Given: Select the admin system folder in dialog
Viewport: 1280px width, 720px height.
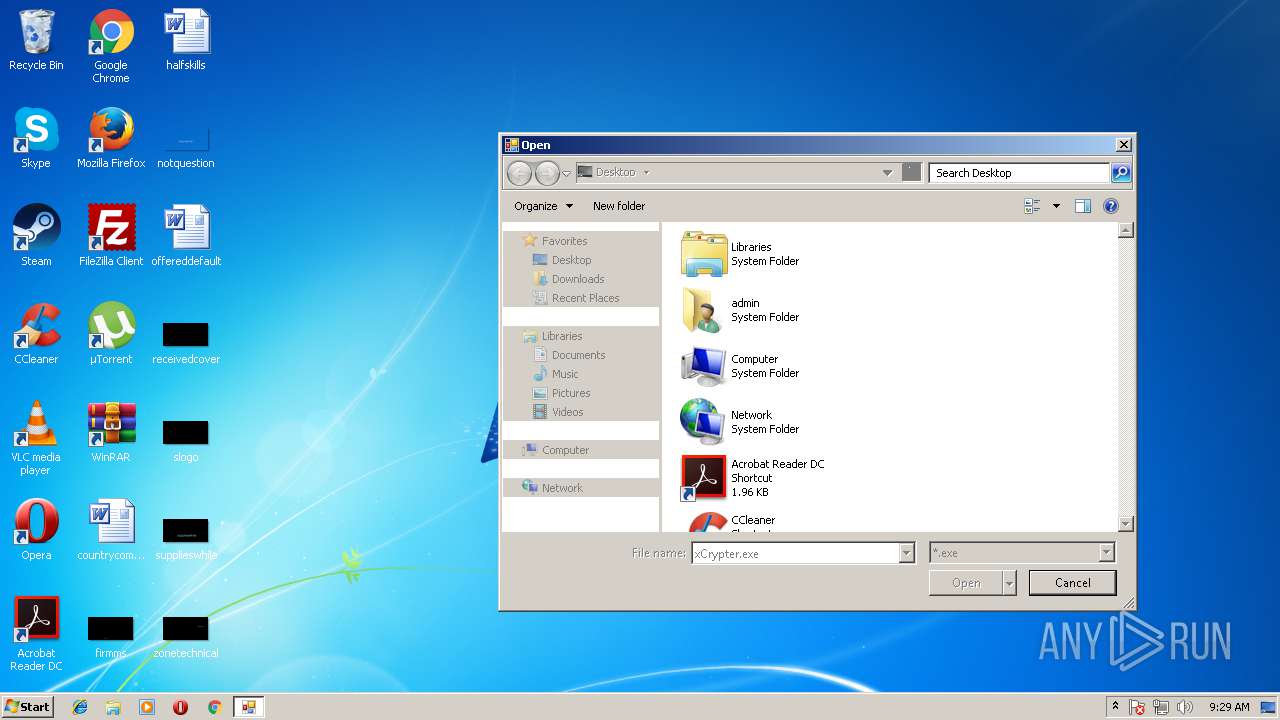Looking at the screenshot, I should (740, 310).
